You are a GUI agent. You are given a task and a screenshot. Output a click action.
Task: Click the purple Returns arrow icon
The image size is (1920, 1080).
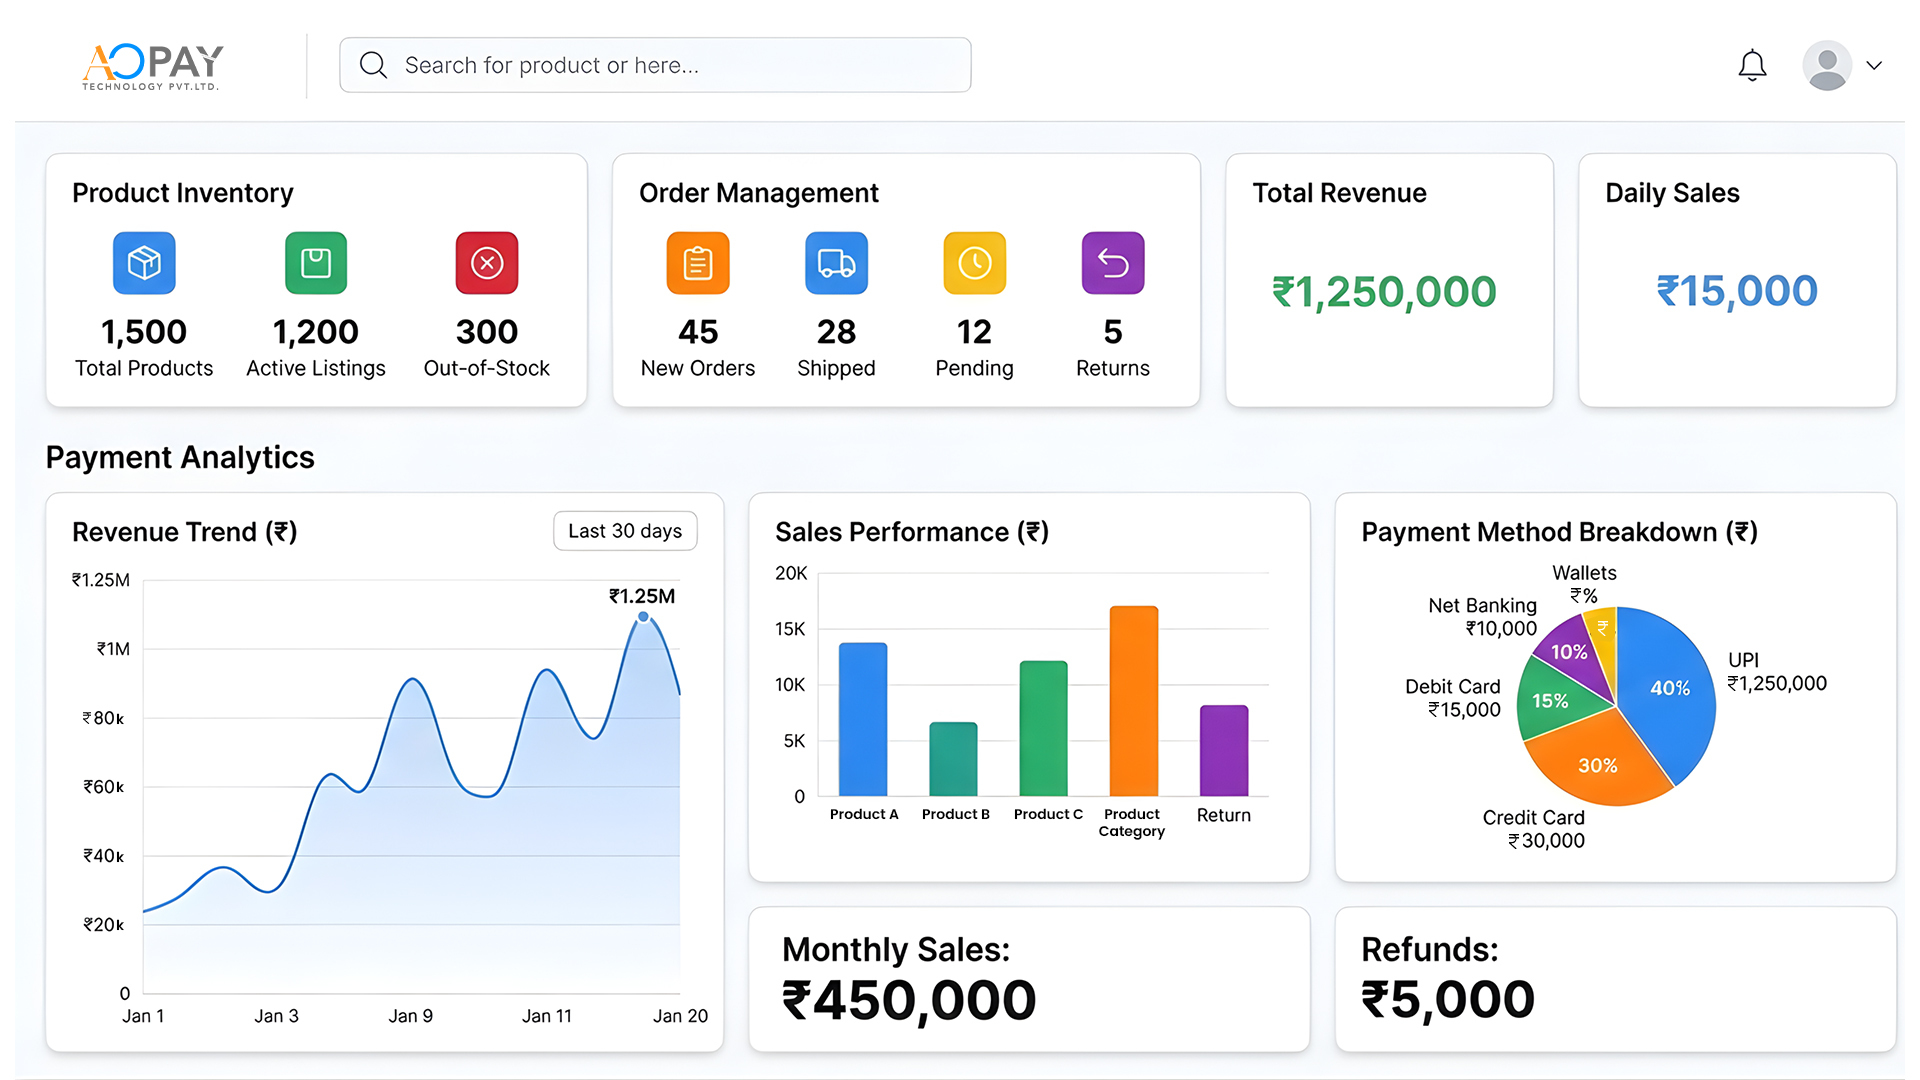[1112, 263]
